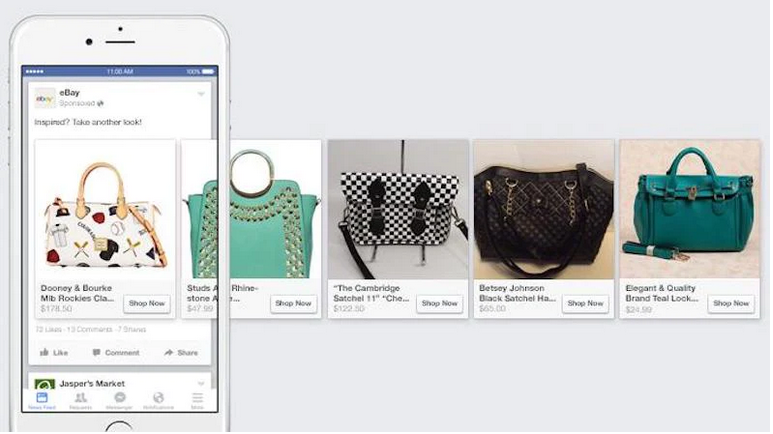
Task: Select the teal handbag product image
Action: coord(690,210)
